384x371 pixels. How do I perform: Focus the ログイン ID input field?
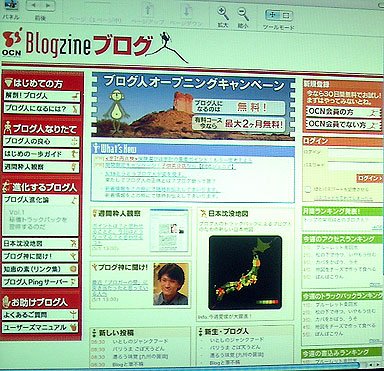pyautogui.click(x=355, y=153)
